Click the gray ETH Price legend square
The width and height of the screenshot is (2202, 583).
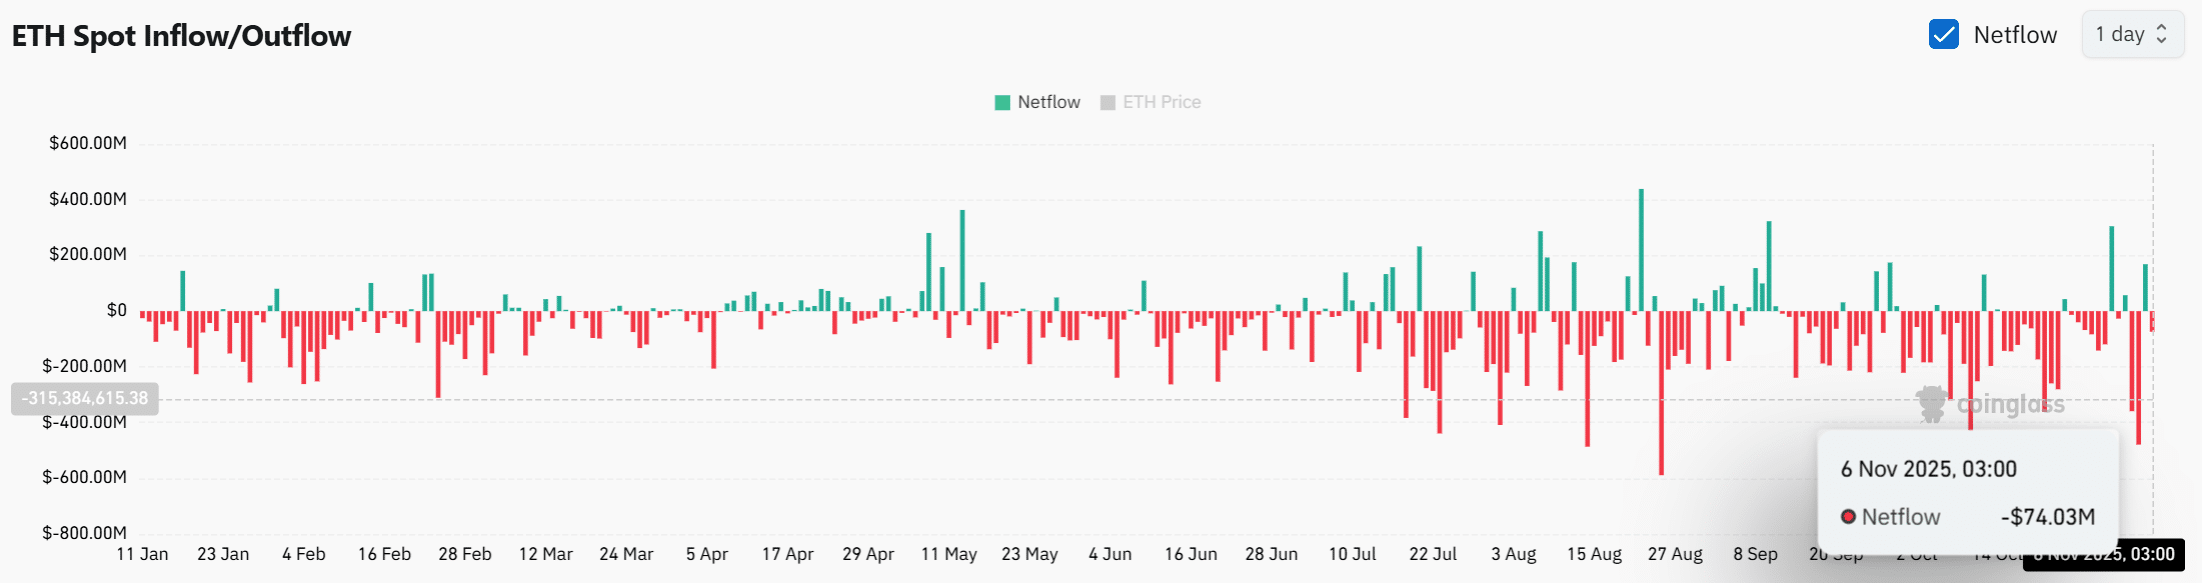point(1107,102)
